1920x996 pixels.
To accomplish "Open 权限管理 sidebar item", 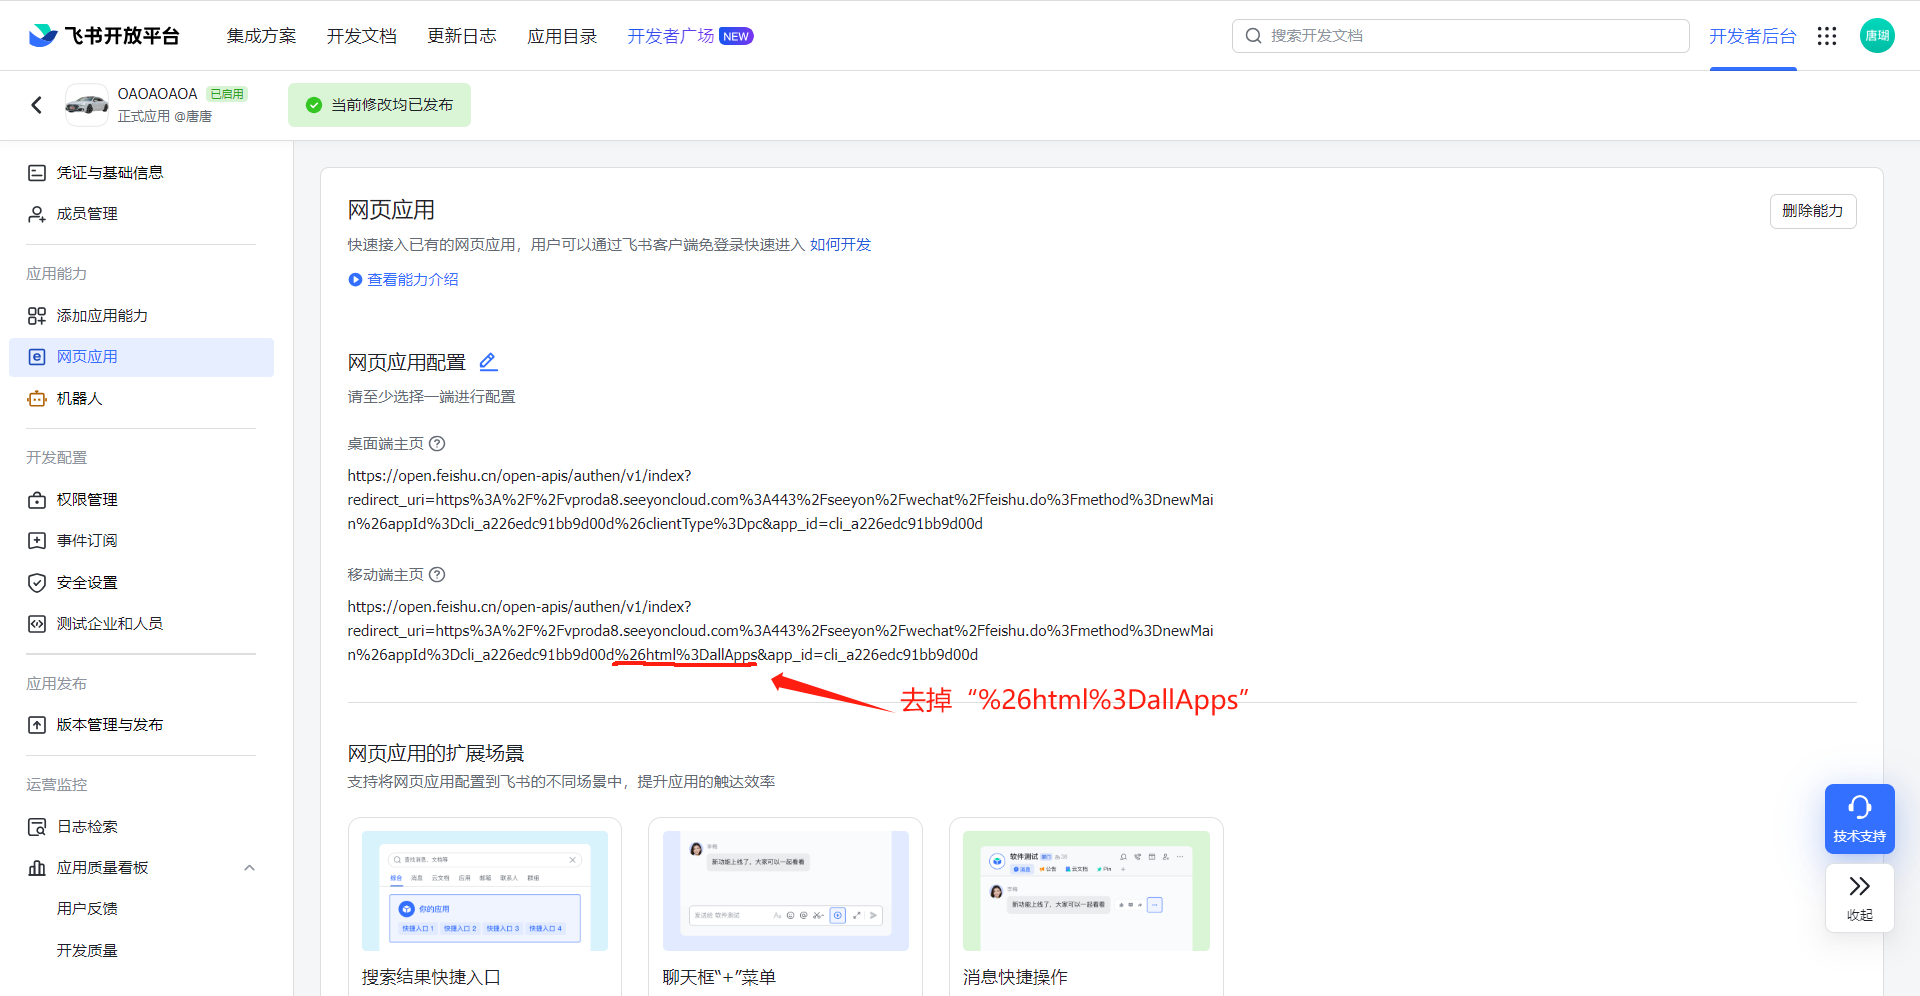I will (141, 500).
